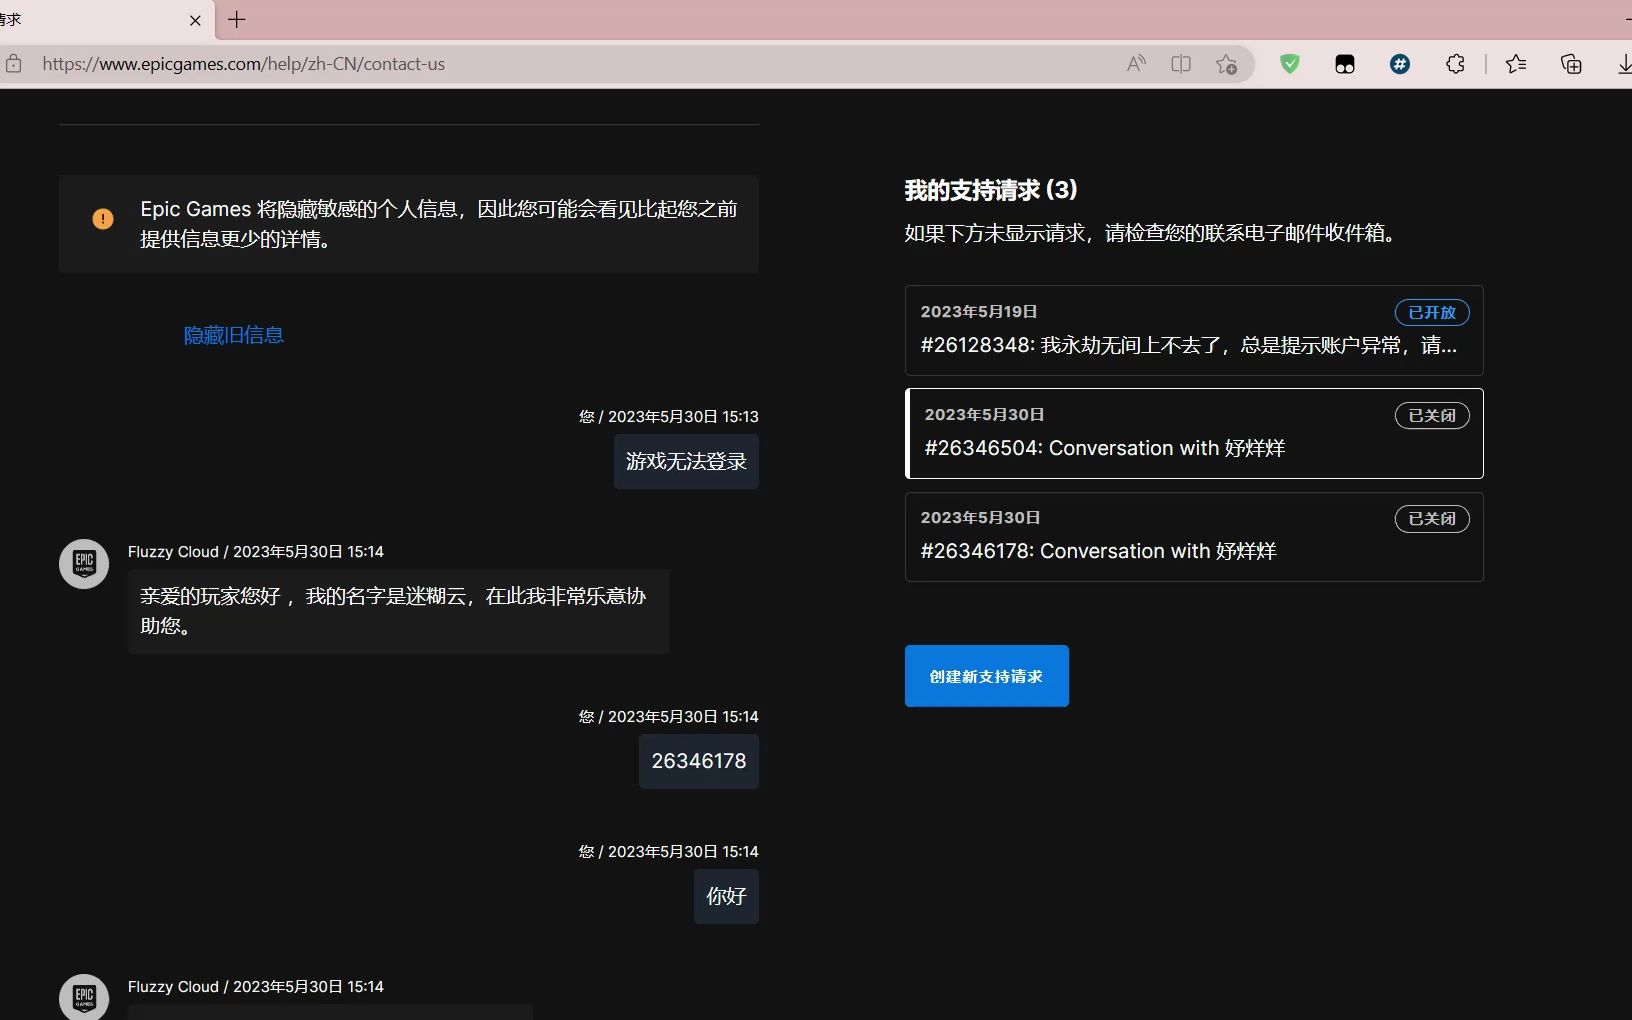This screenshot has width=1632, height=1020.
Task: Open the Downloads arrow icon
Action: [1624, 64]
